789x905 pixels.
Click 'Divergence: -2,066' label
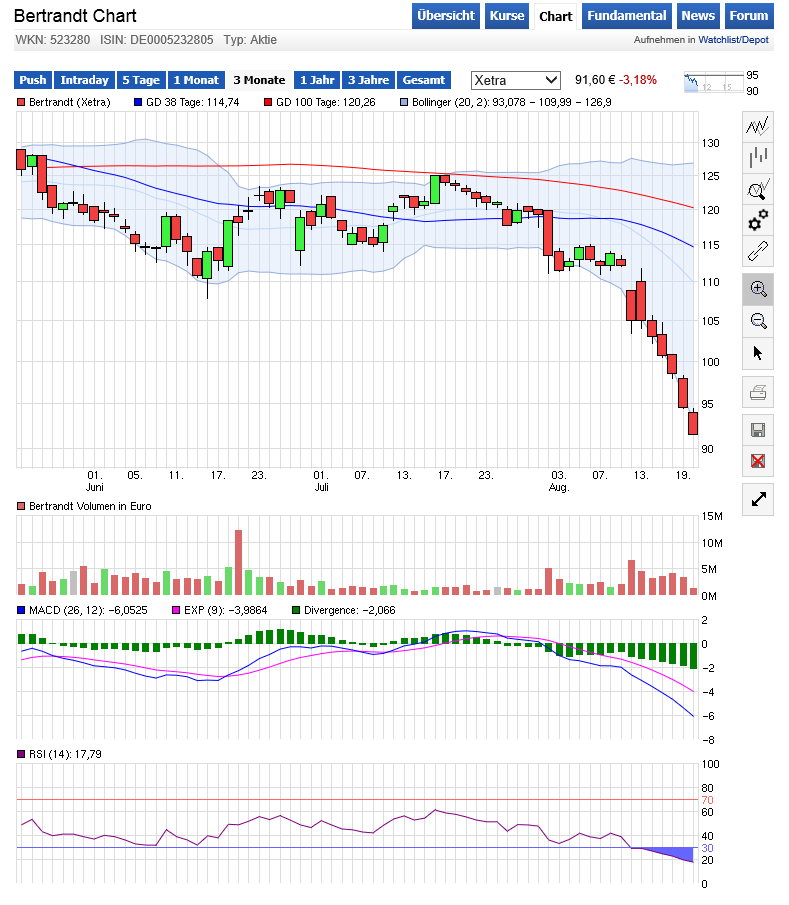pyautogui.click(x=350, y=610)
